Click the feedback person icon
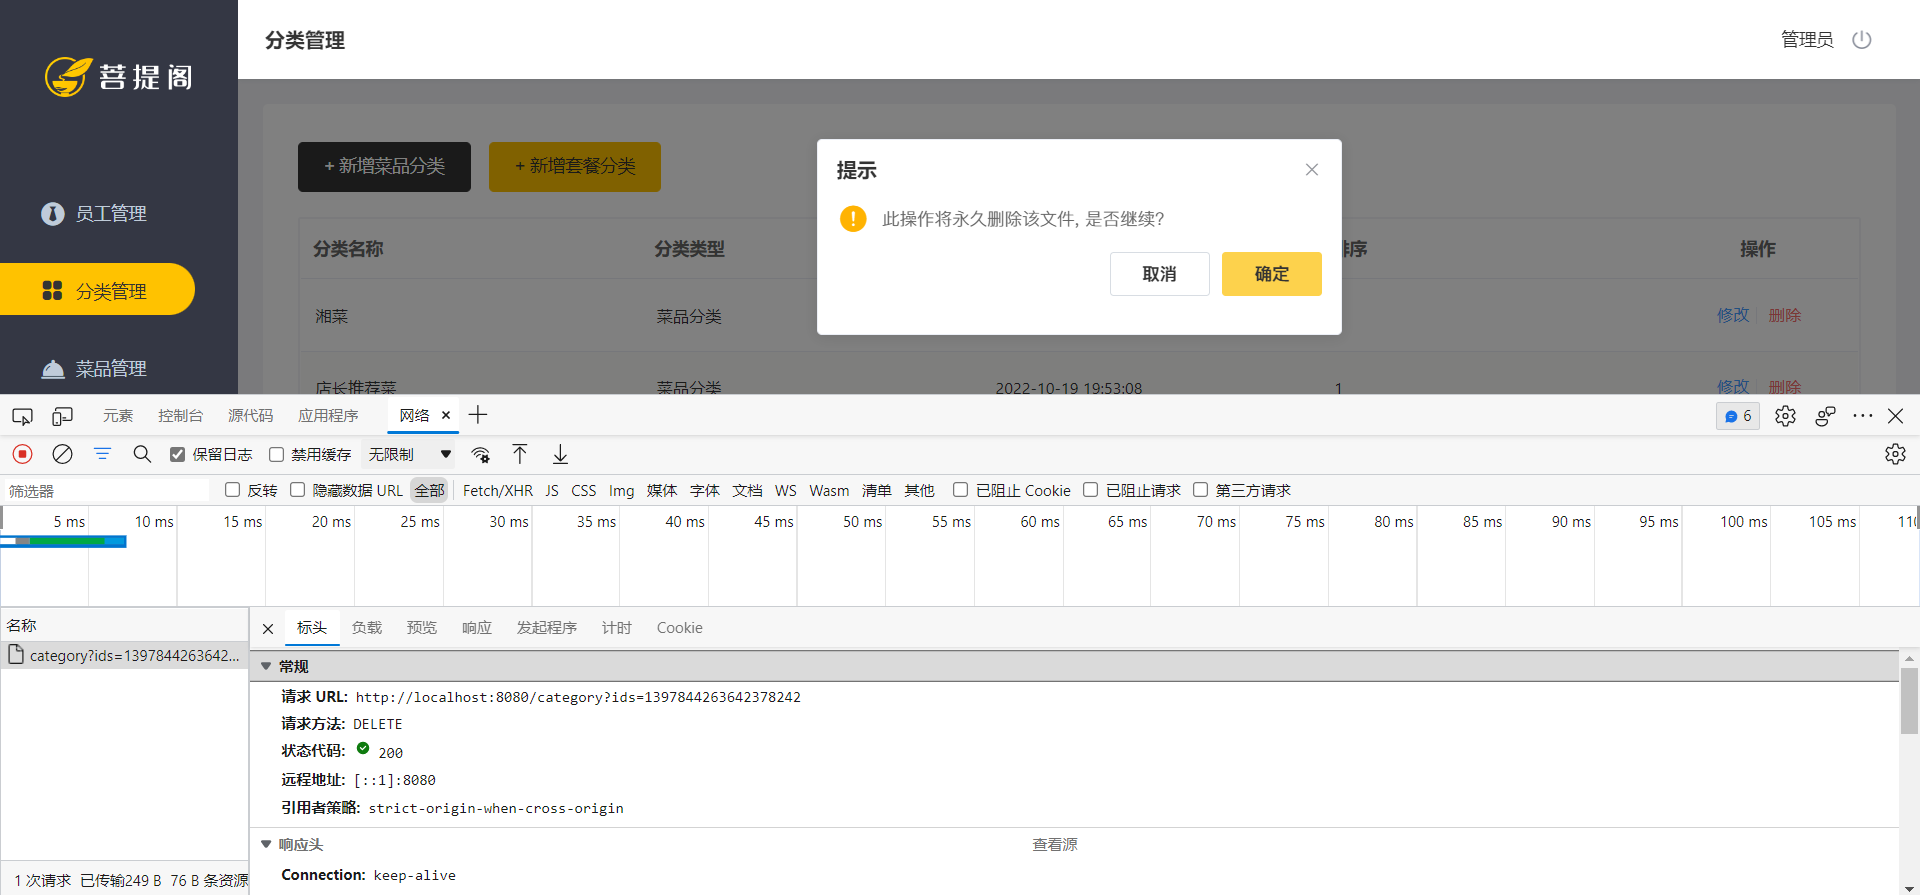1920x895 pixels. [1825, 416]
